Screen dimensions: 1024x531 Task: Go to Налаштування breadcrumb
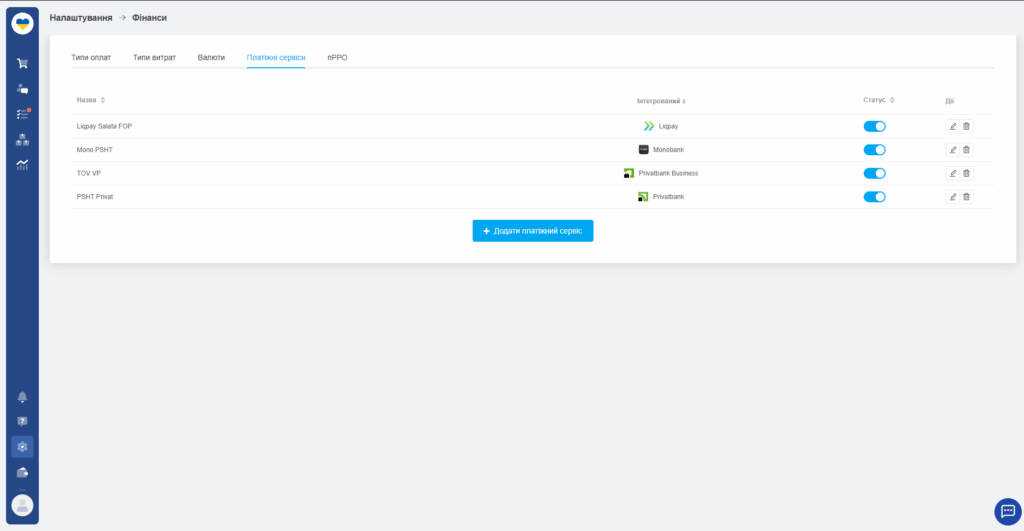click(81, 18)
